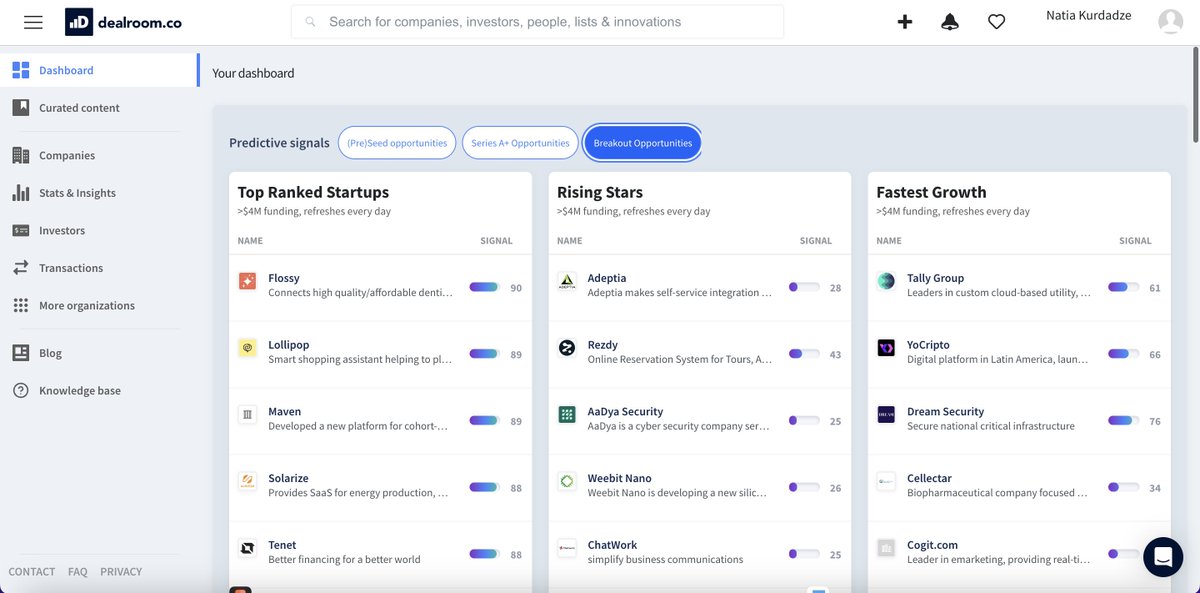Click the Tenet company logo
Screen dimensions: 1200x593
[x=248, y=548]
